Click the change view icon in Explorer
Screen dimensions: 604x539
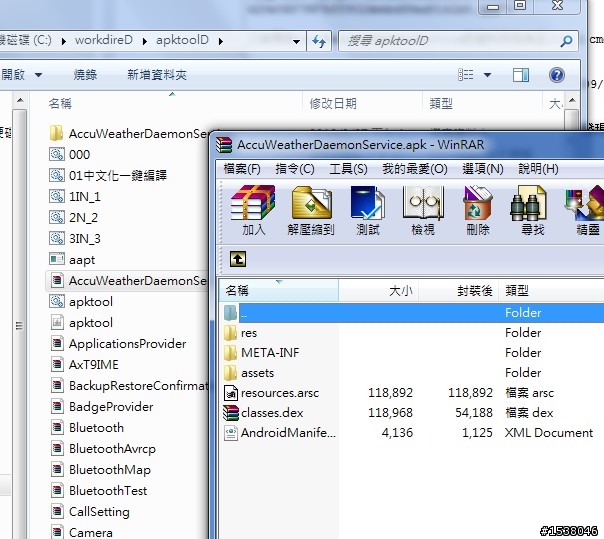point(465,75)
